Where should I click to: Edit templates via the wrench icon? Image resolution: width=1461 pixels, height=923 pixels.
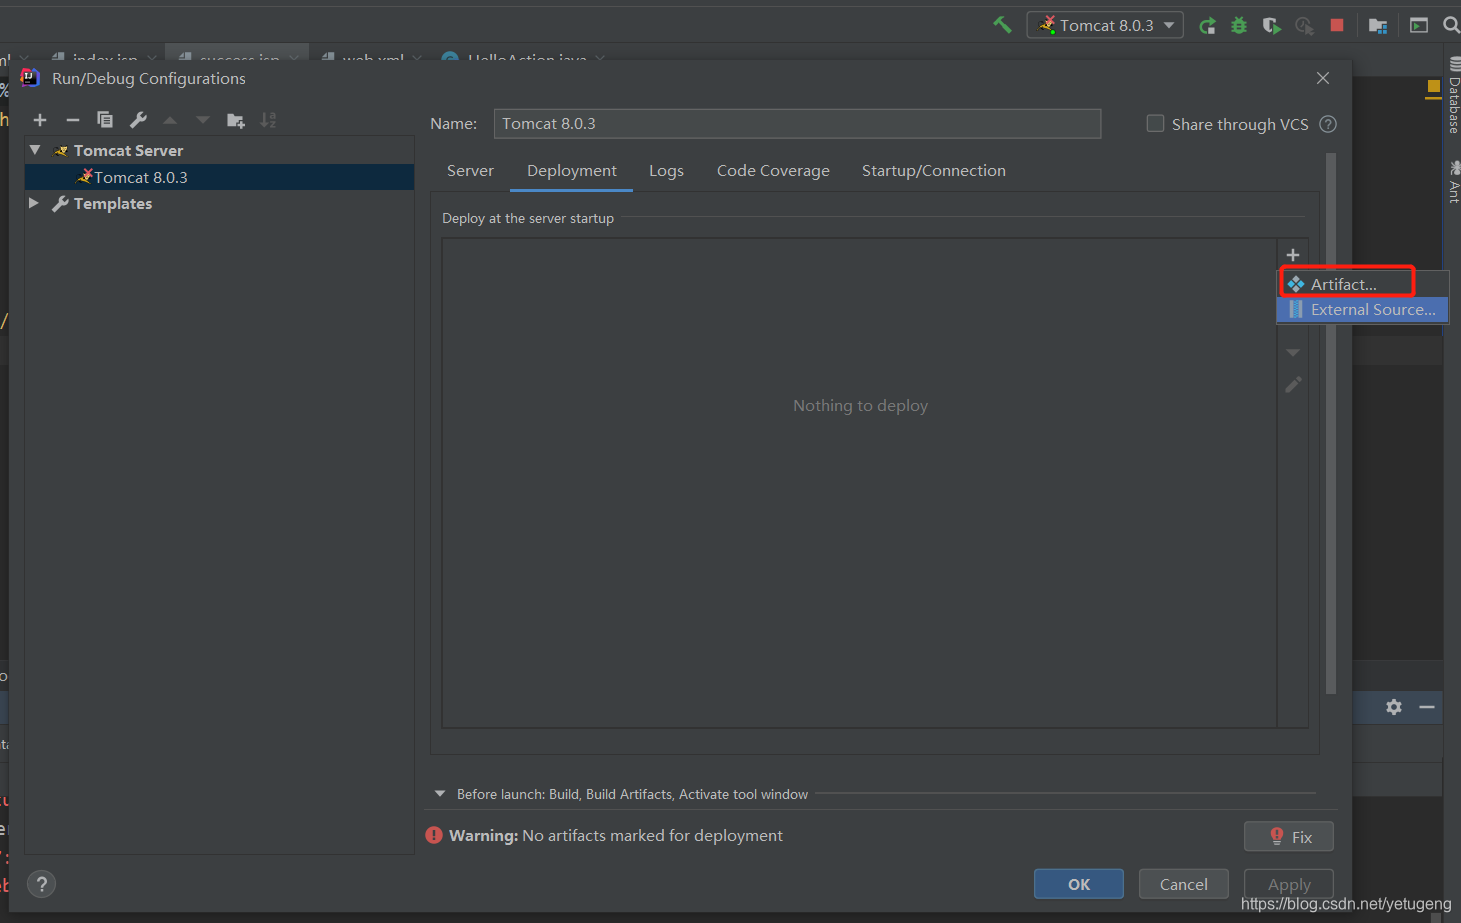[138, 120]
